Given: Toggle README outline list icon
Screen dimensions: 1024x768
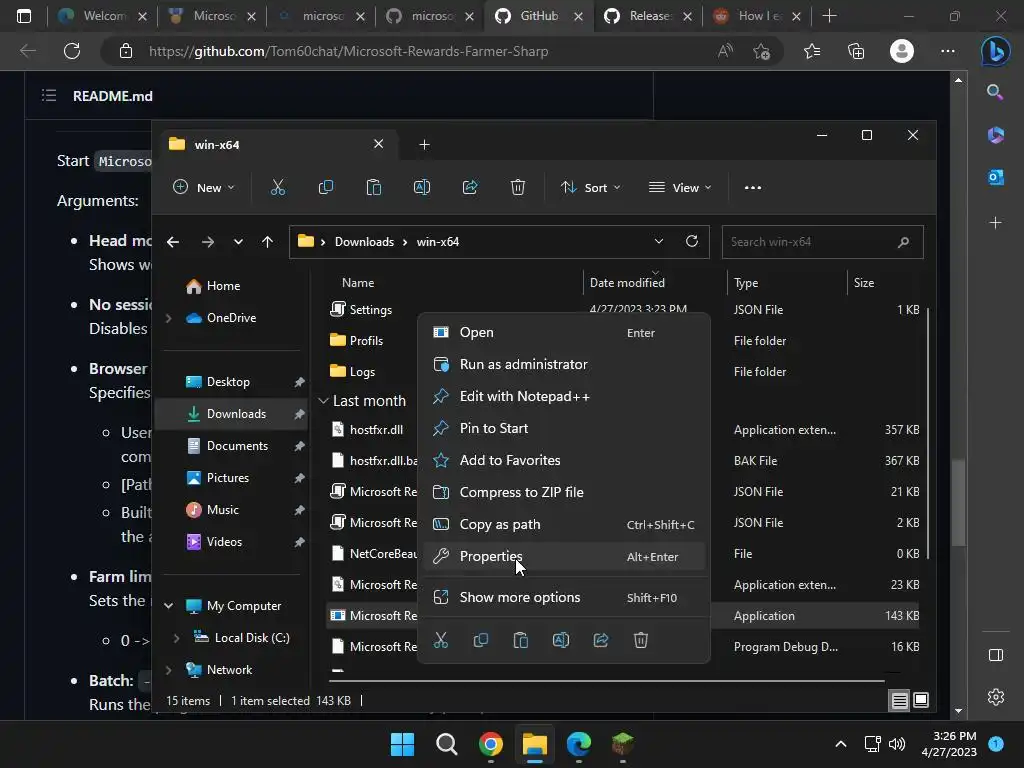Looking at the screenshot, I should tap(49, 96).
